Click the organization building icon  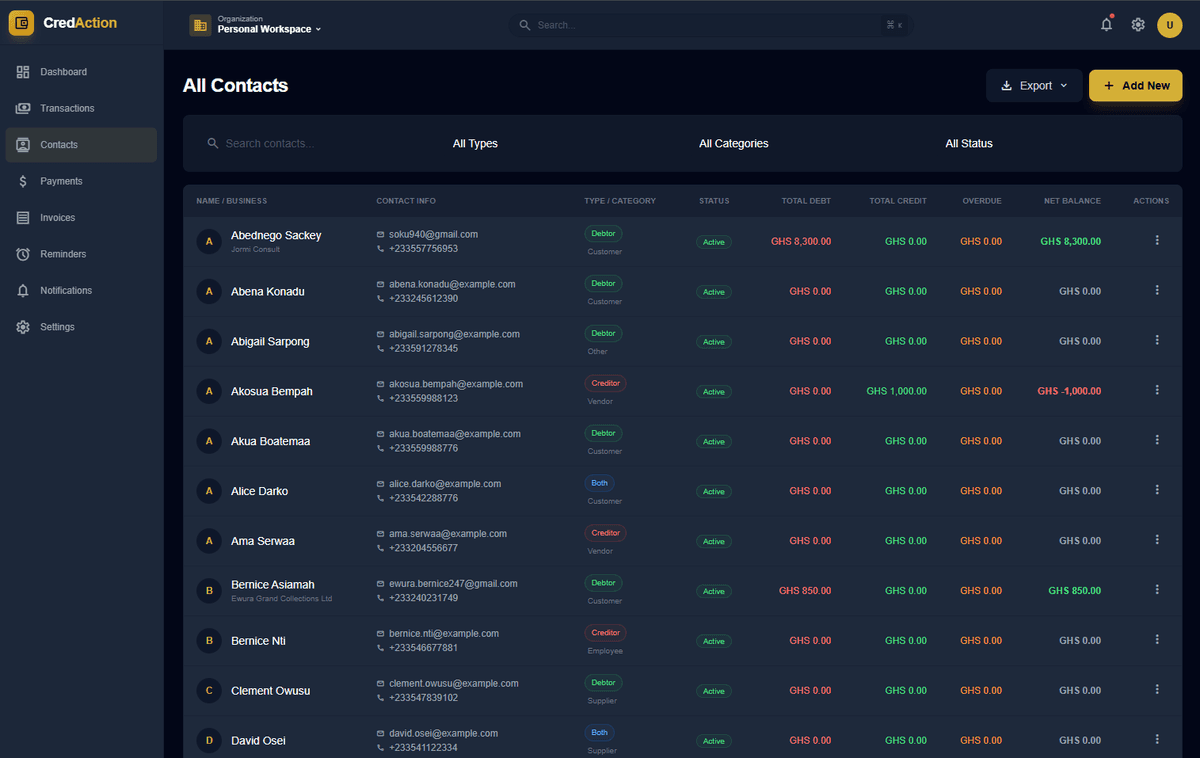pos(200,25)
